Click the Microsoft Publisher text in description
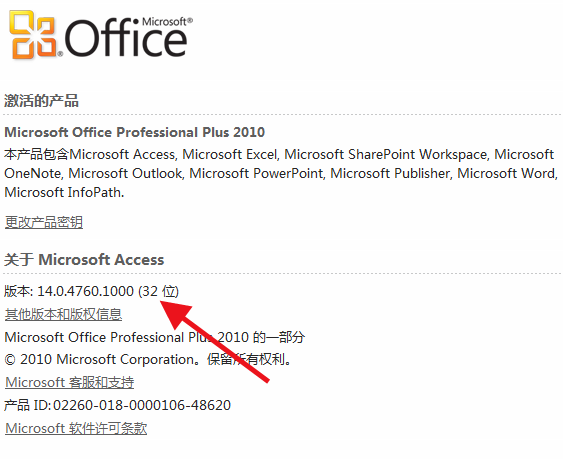 [x=390, y=173]
